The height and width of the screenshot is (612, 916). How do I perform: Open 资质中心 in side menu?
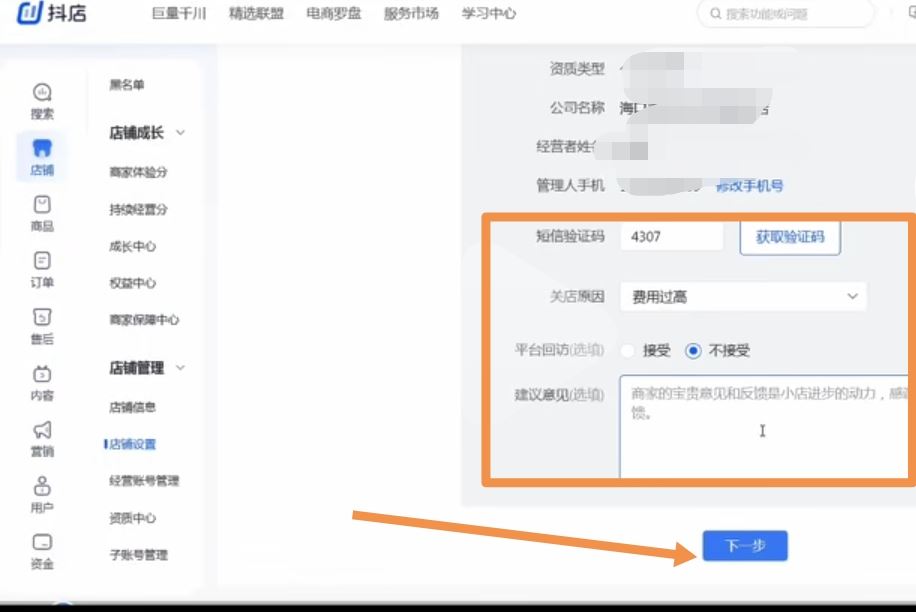coord(133,518)
